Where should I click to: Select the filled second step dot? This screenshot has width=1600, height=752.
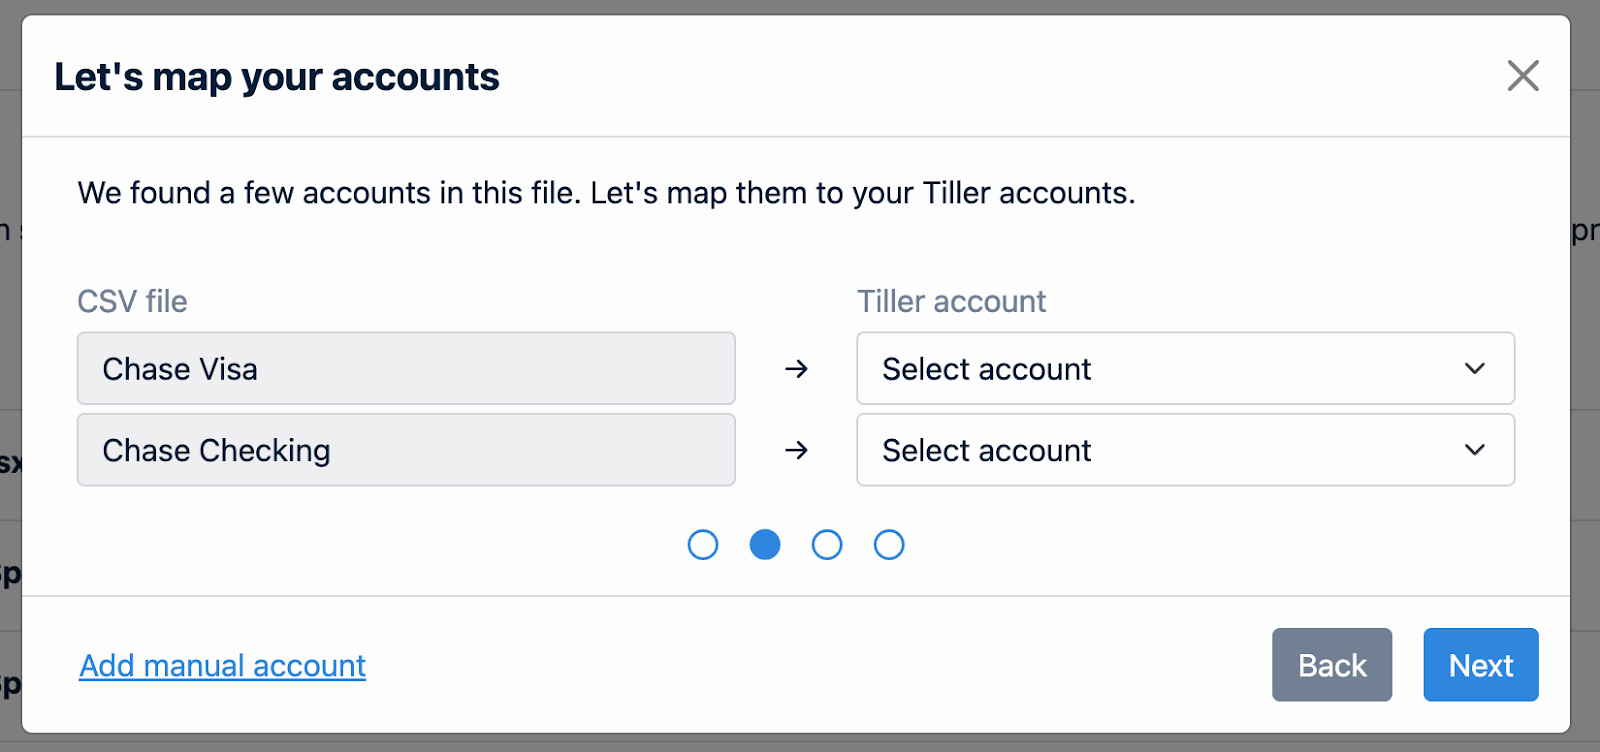[765, 545]
